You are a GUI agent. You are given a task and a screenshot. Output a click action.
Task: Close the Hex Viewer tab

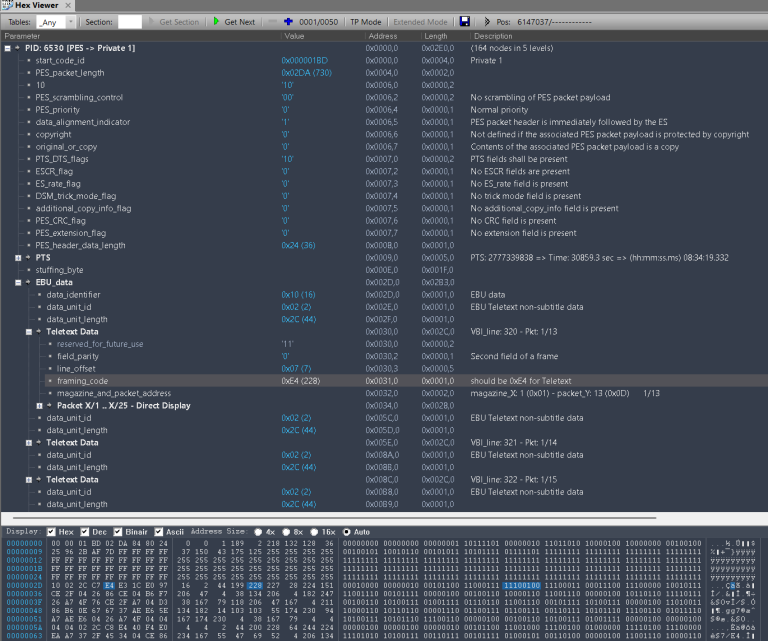click(x=68, y=5)
